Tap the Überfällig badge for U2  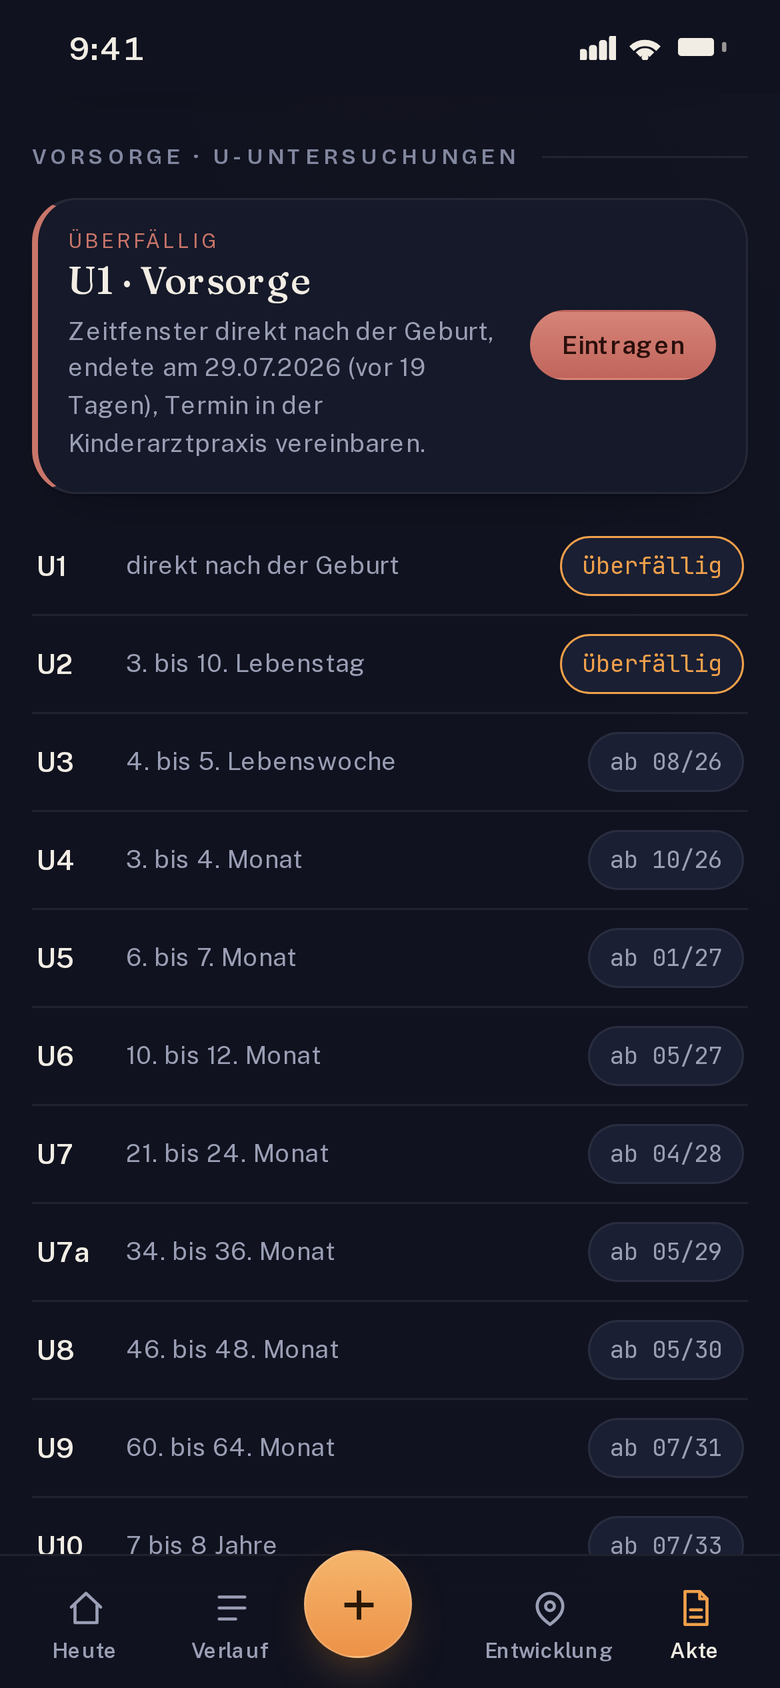[652, 664]
